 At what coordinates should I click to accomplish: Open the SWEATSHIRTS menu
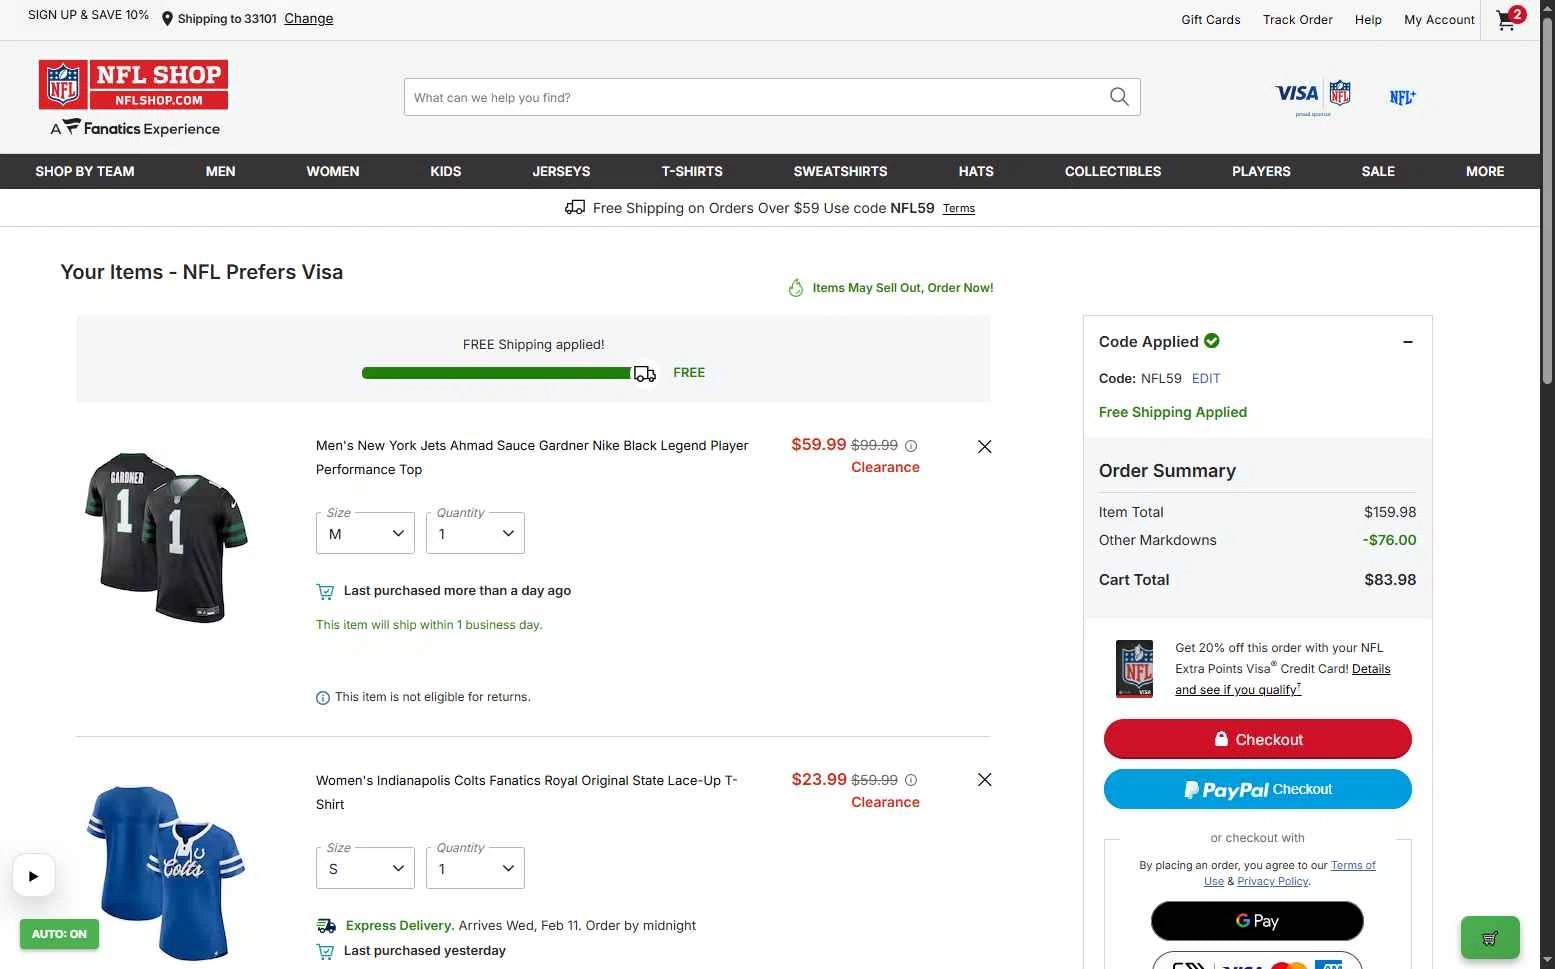coord(840,172)
